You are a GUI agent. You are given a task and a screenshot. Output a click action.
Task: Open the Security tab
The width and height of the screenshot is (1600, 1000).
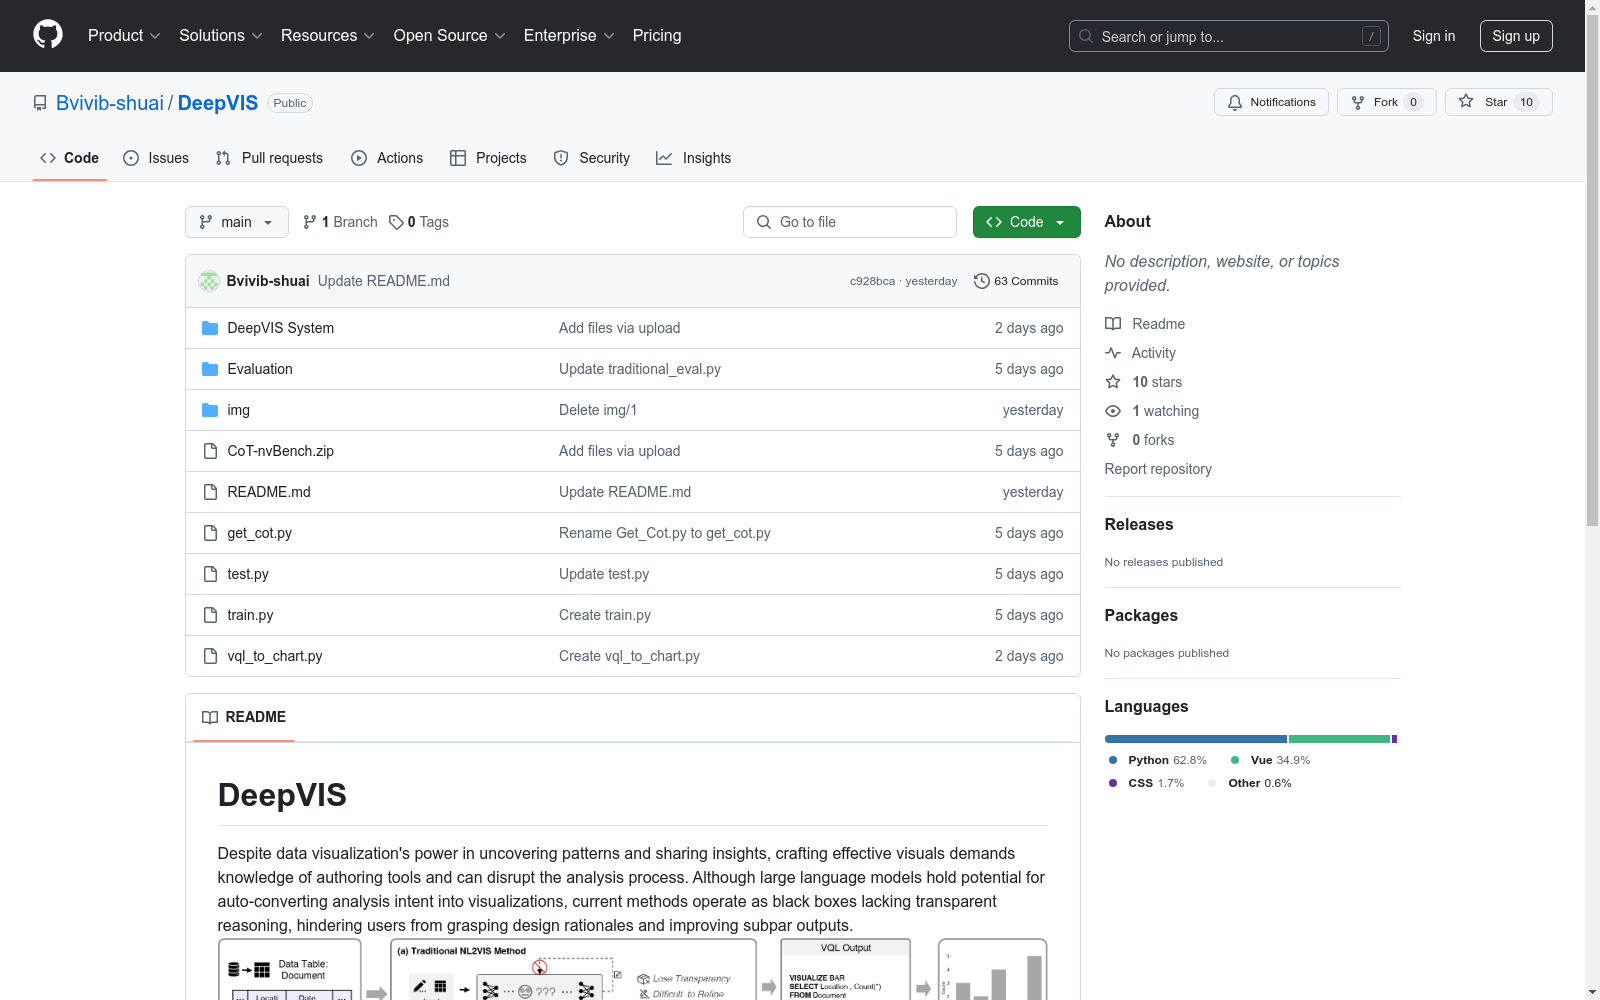592,158
